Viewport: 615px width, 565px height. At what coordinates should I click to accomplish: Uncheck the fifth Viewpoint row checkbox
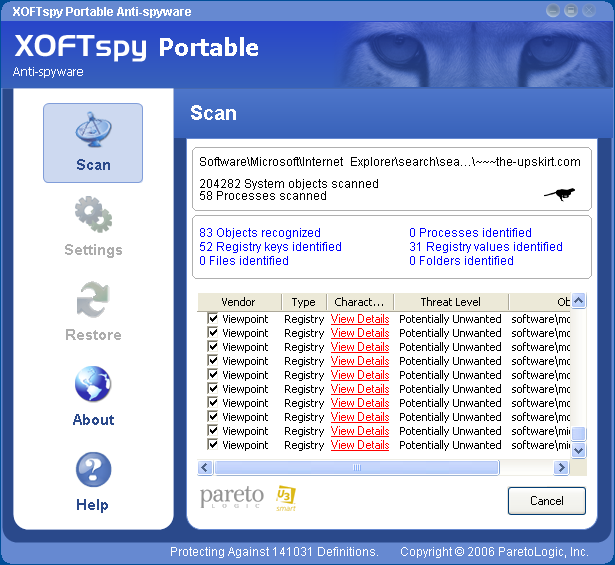tap(213, 374)
